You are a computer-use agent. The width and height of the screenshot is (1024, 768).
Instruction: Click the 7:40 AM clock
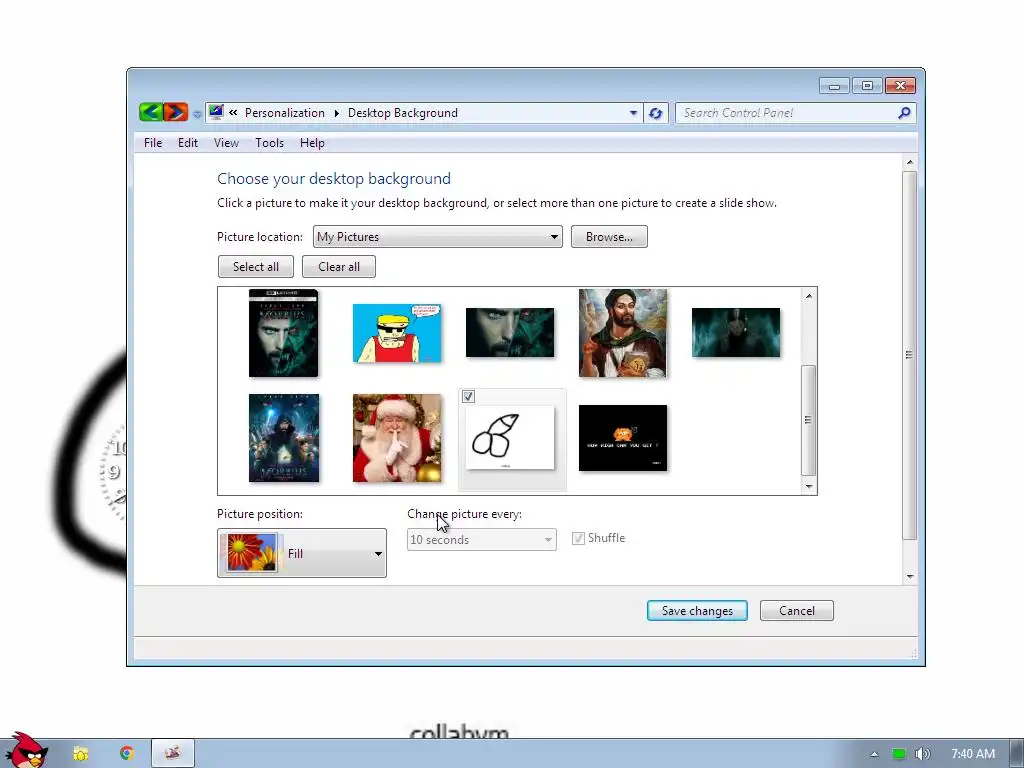(x=973, y=754)
